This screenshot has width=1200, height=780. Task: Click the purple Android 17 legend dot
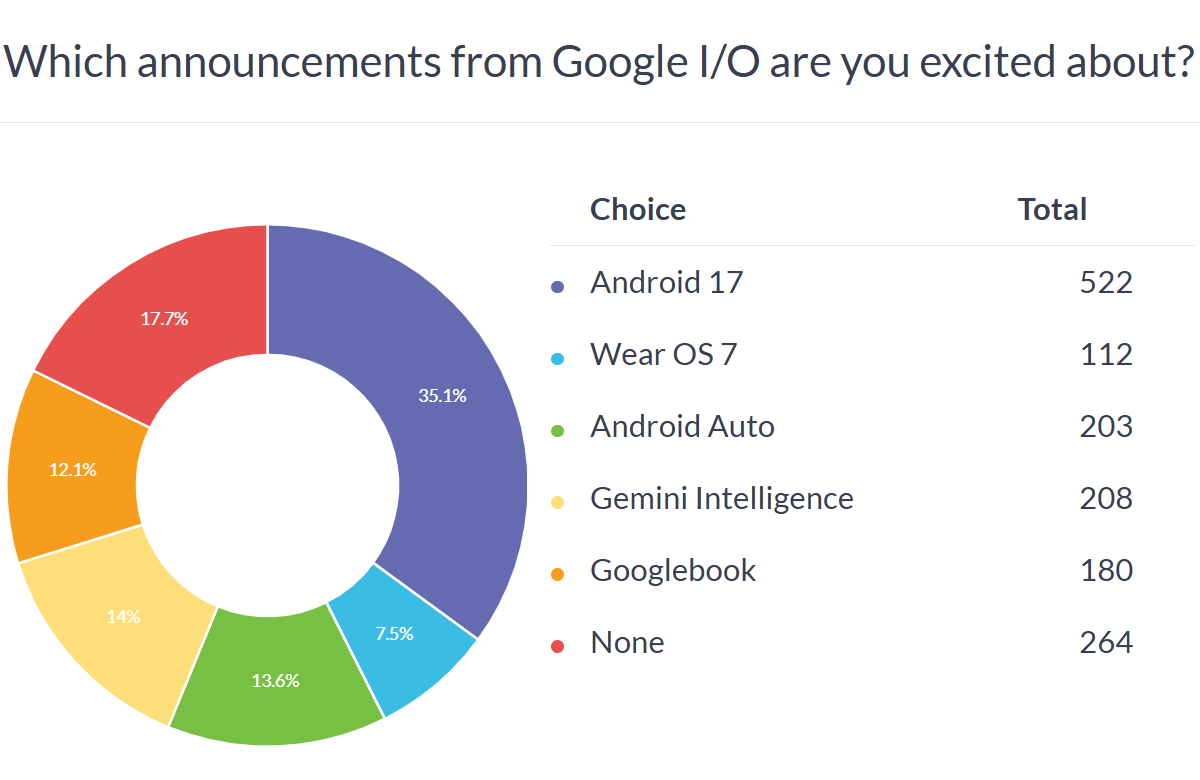coord(558,287)
